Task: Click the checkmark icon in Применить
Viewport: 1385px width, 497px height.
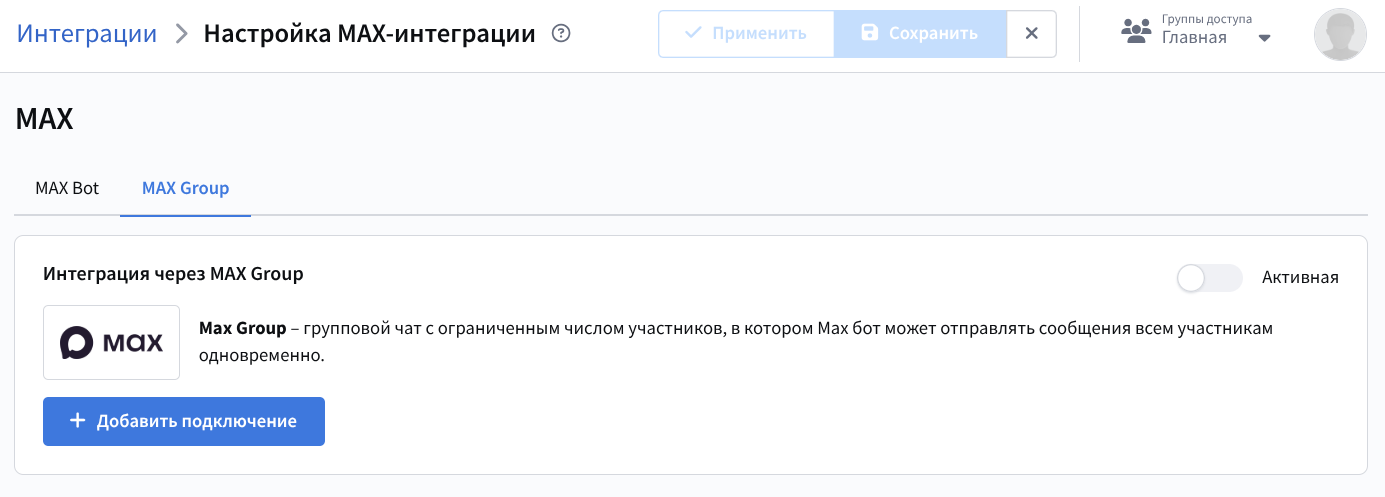Action: pos(692,33)
